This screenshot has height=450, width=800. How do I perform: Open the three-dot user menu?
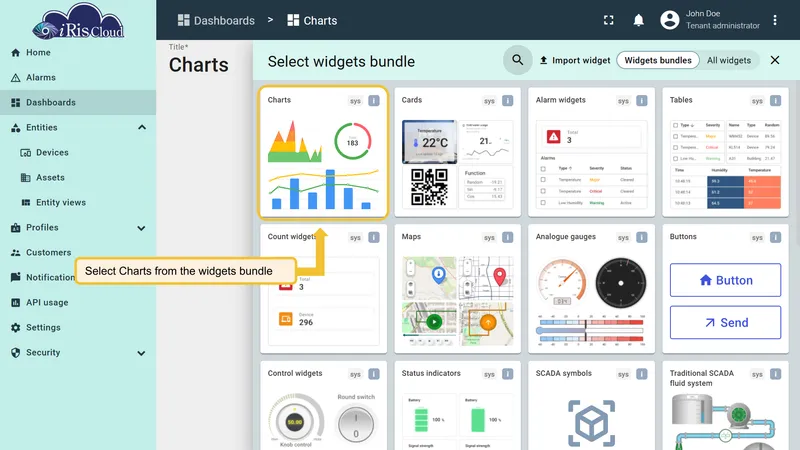(x=774, y=20)
